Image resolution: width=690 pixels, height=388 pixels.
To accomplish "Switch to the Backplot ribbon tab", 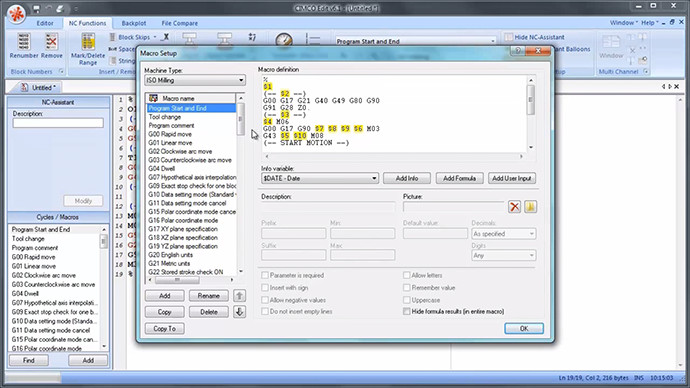I will tap(134, 23).
